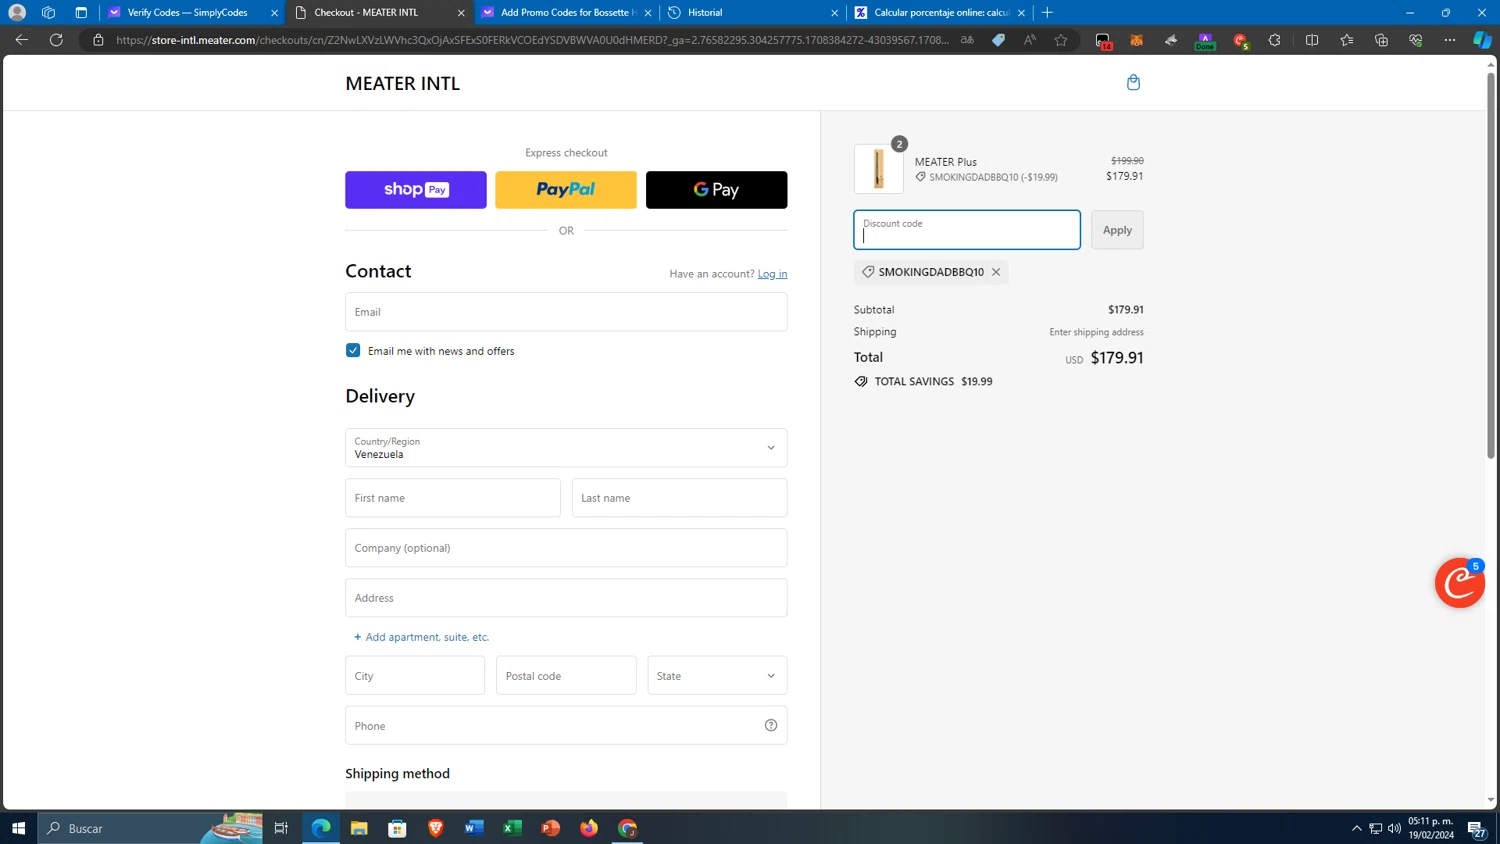Toggle the split screen icon
This screenshot has width=1500, height=844.
(x=1312, y=40)
